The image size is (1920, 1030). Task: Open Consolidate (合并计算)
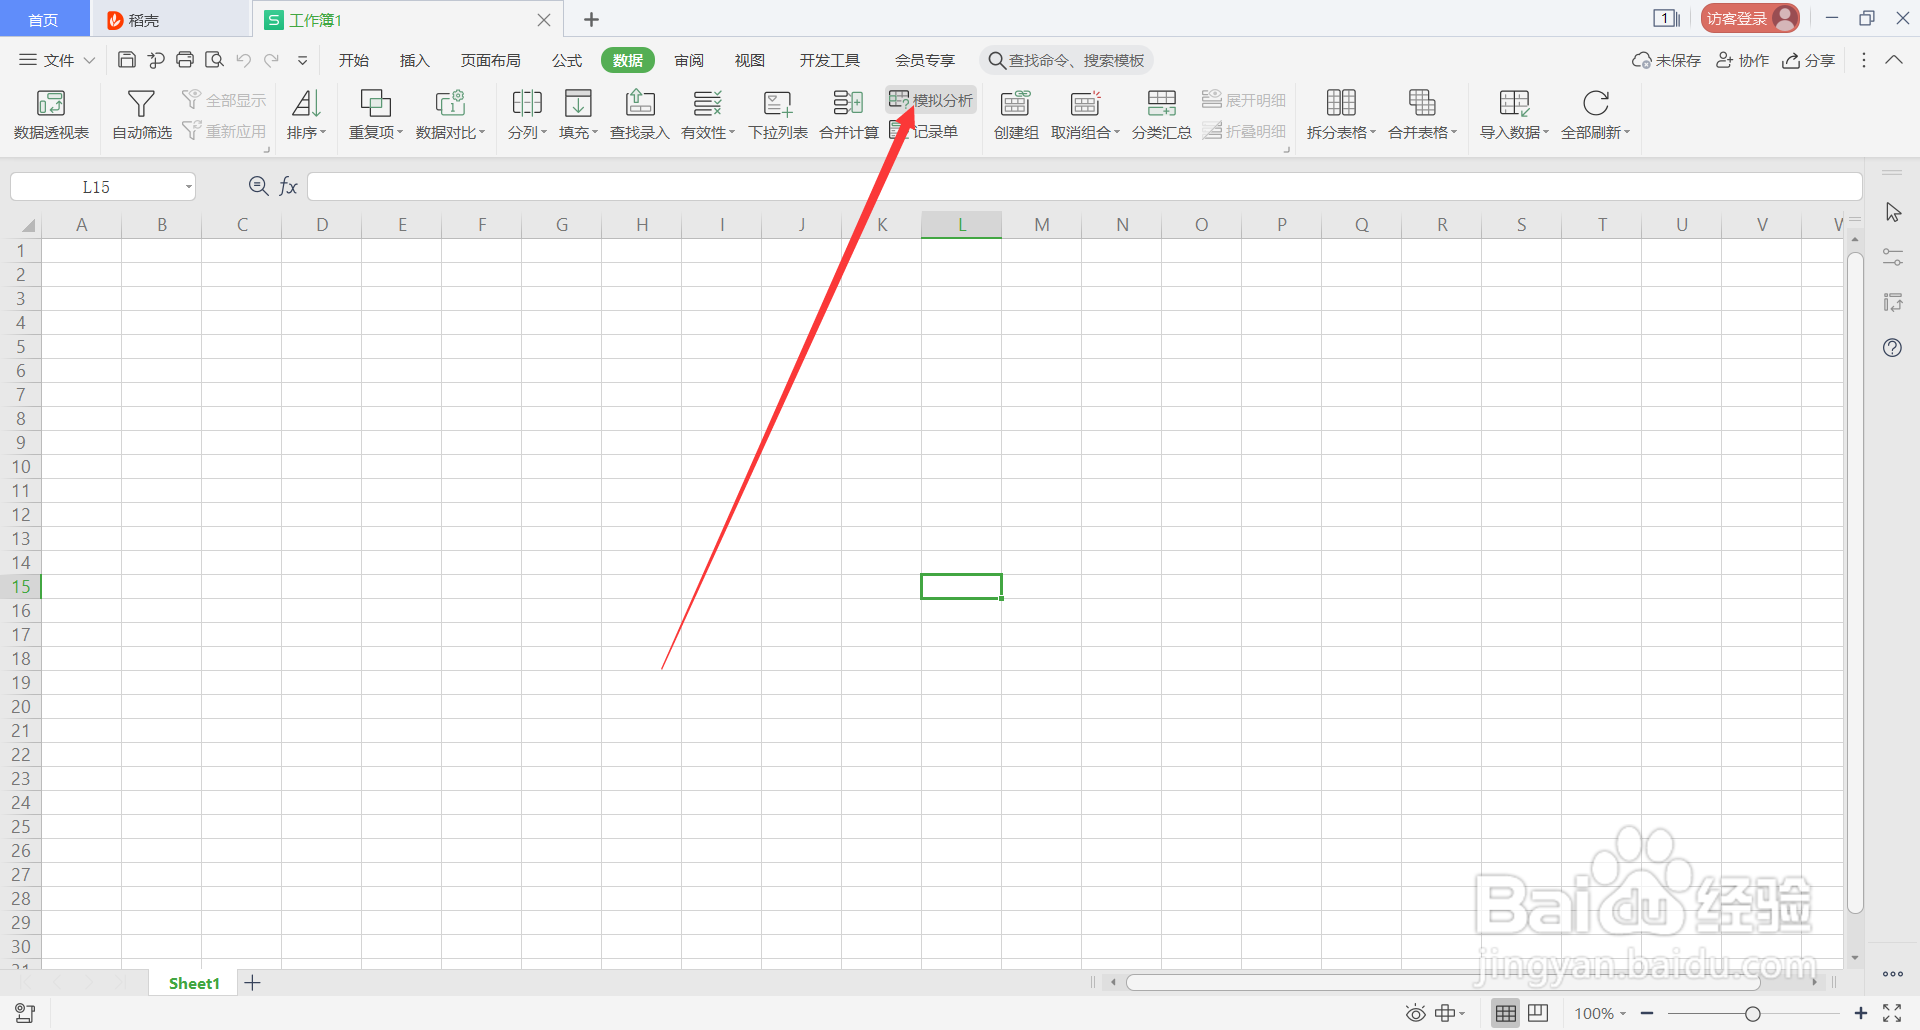[x=848, y=115]
